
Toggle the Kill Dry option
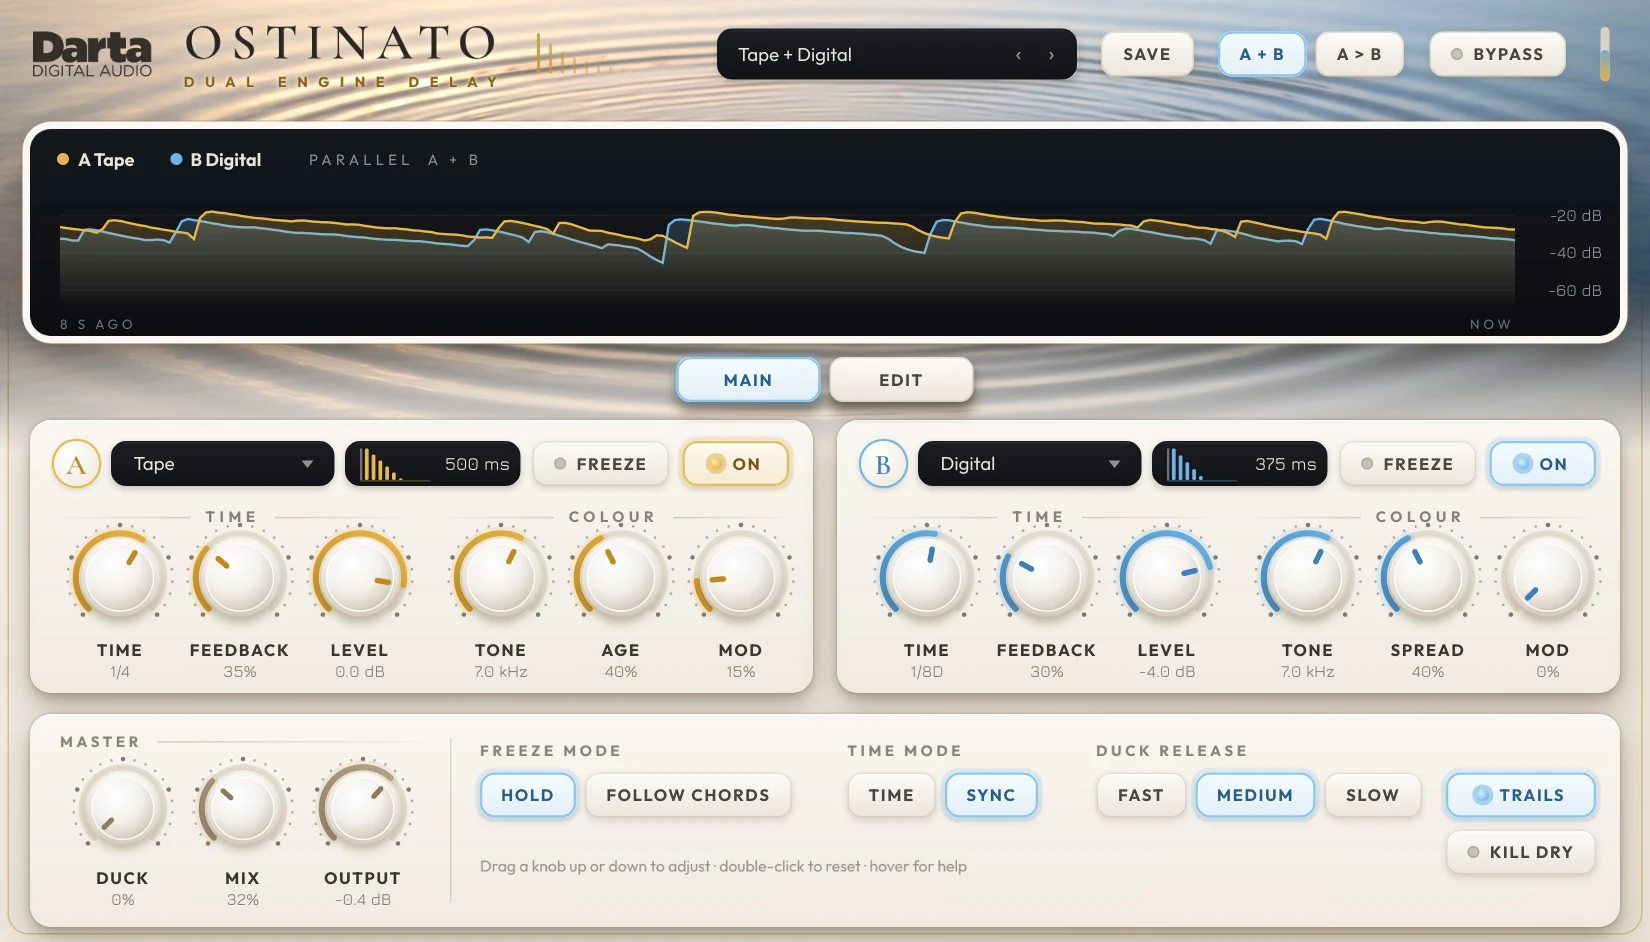pyautogui.click(x=1520, y=852)
